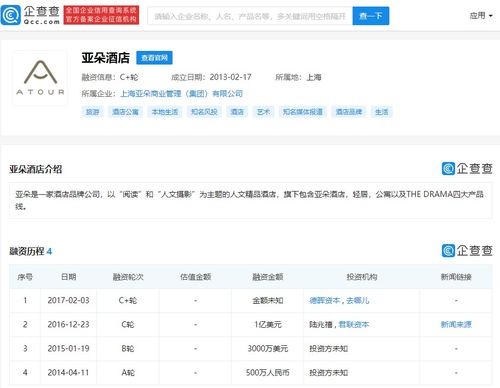Viewport: 500px width, 388px height.
Task: Click the date cell 2016-12-23
Action: [68, 325]
